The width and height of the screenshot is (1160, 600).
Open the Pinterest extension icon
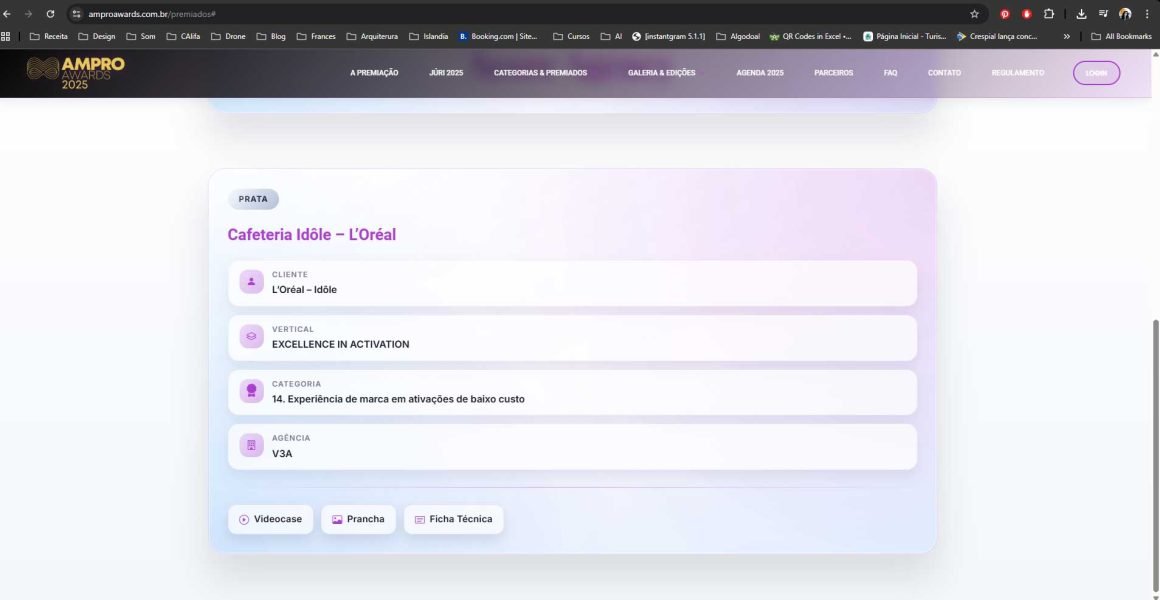pyautogui.click(x=1005, y=14)
